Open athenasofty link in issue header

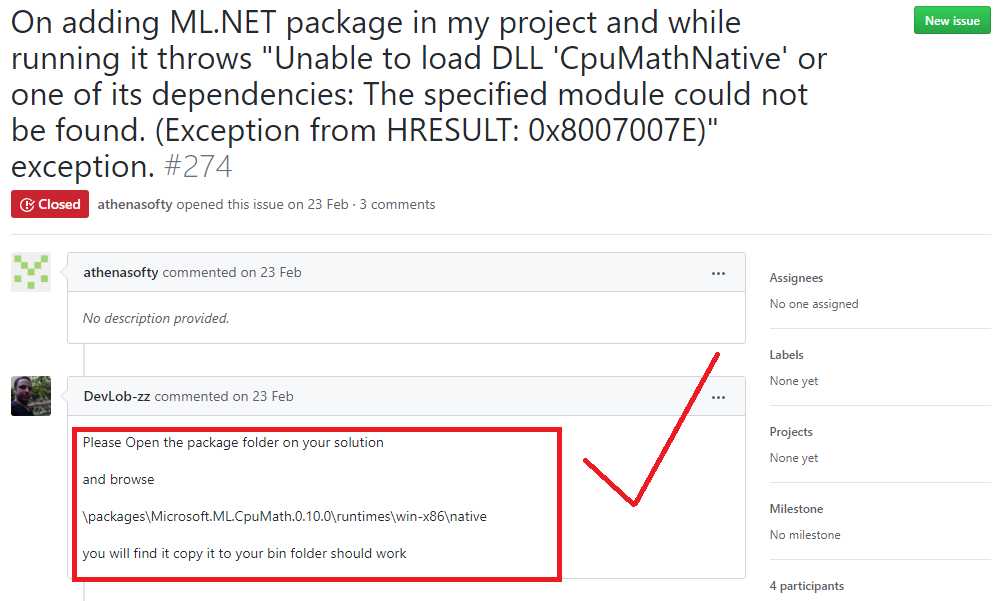click(135, 204)
